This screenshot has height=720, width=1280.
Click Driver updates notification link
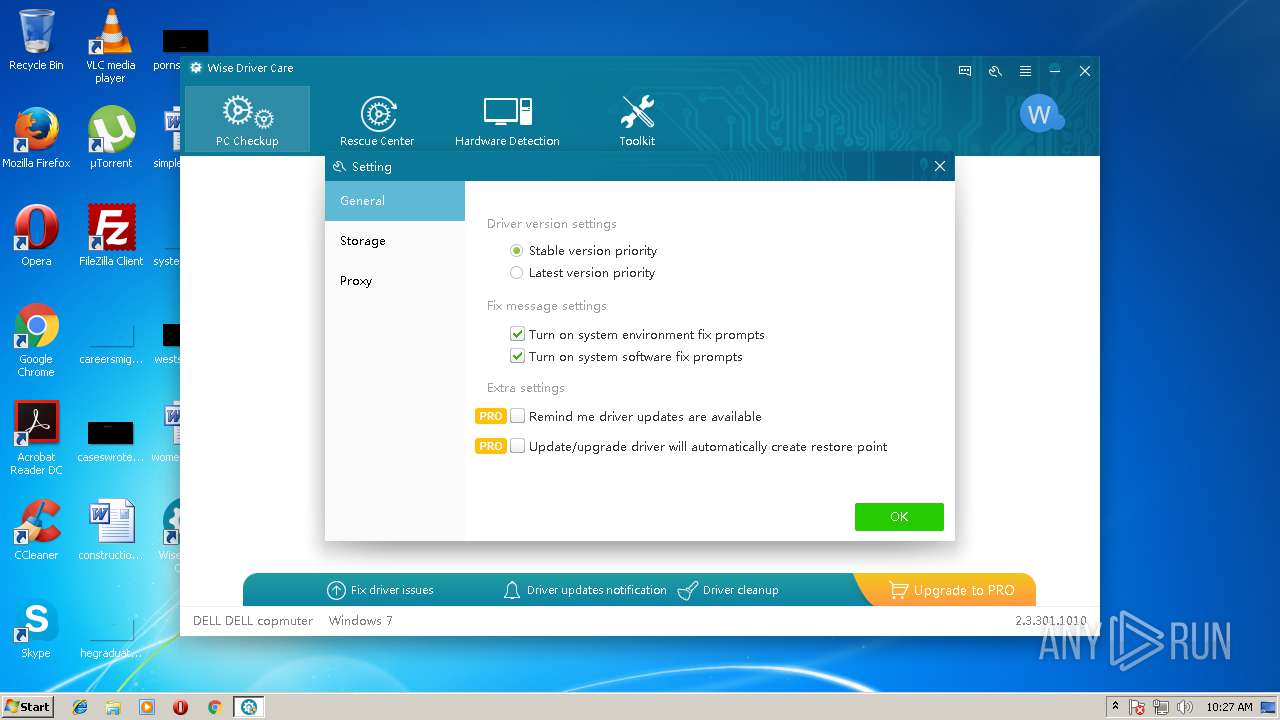[585, 590]
